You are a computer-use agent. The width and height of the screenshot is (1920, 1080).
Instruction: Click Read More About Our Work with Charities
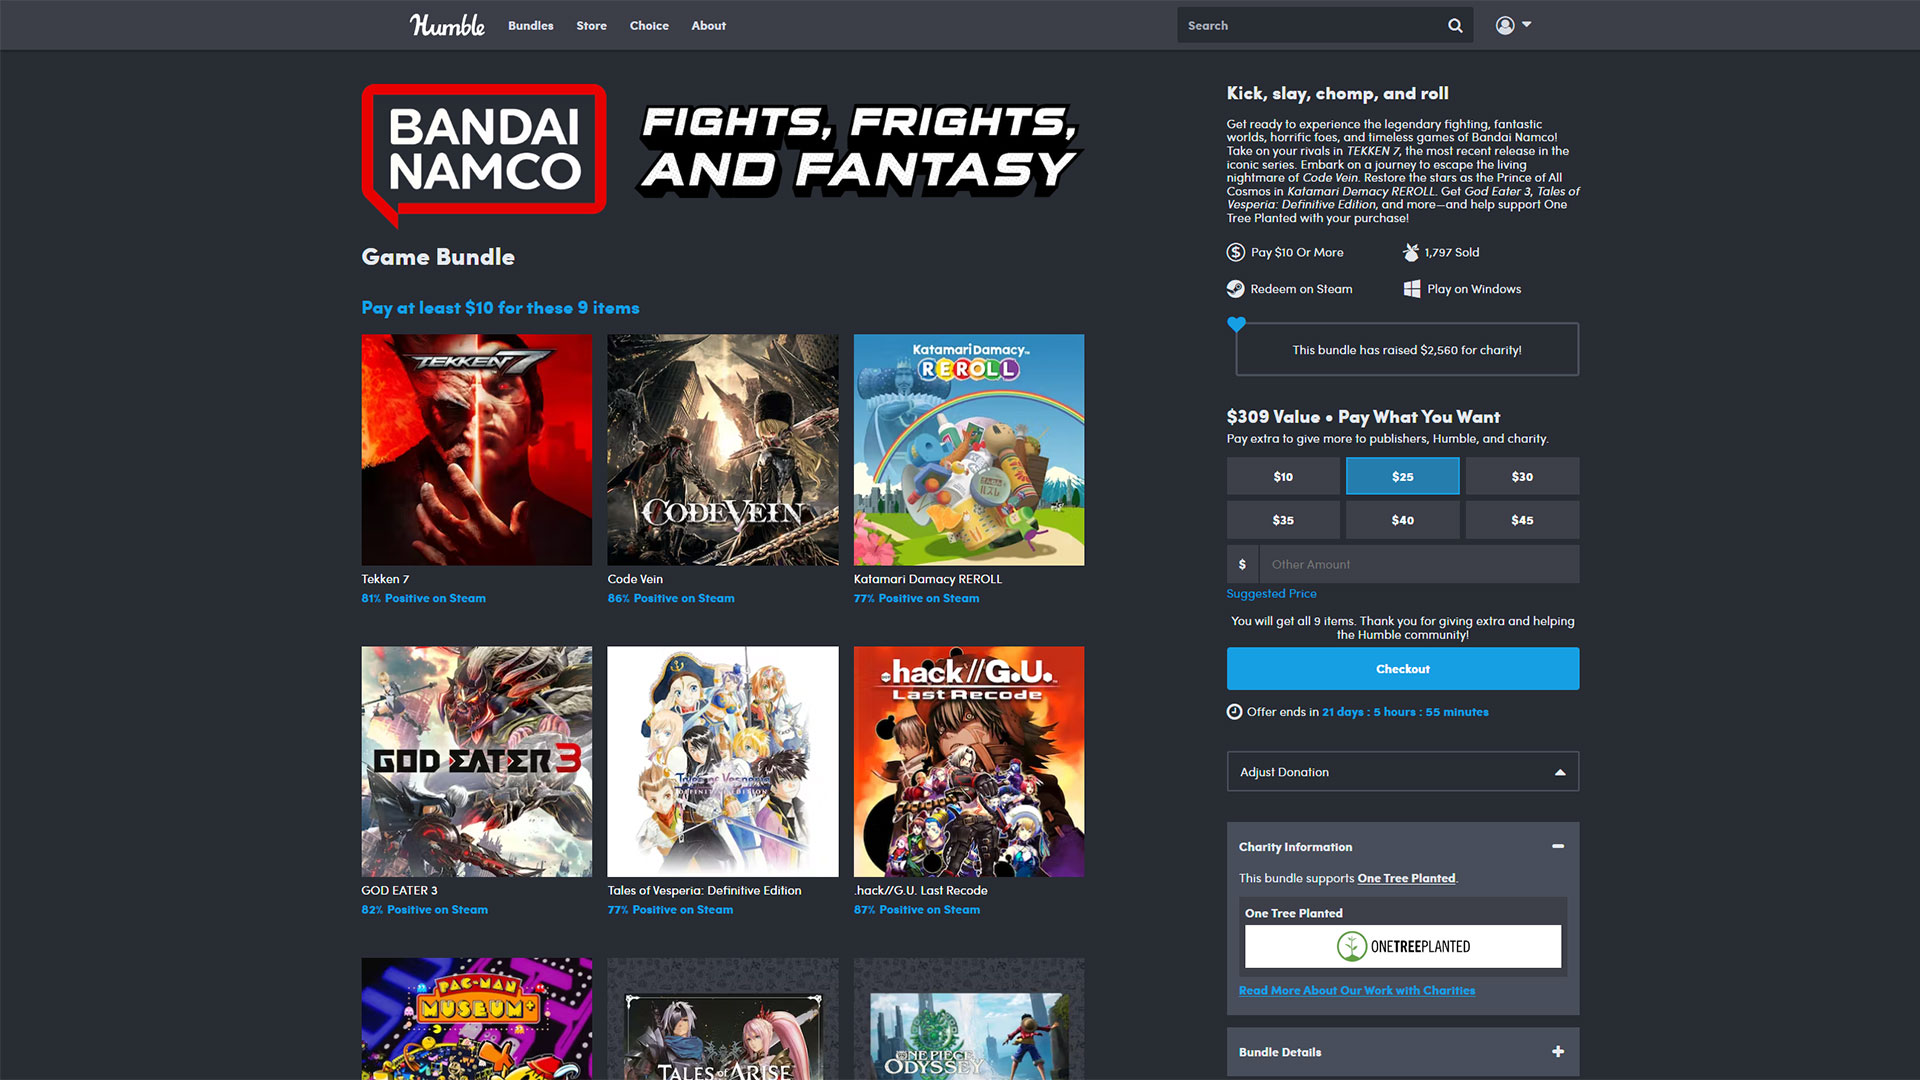1356,989
